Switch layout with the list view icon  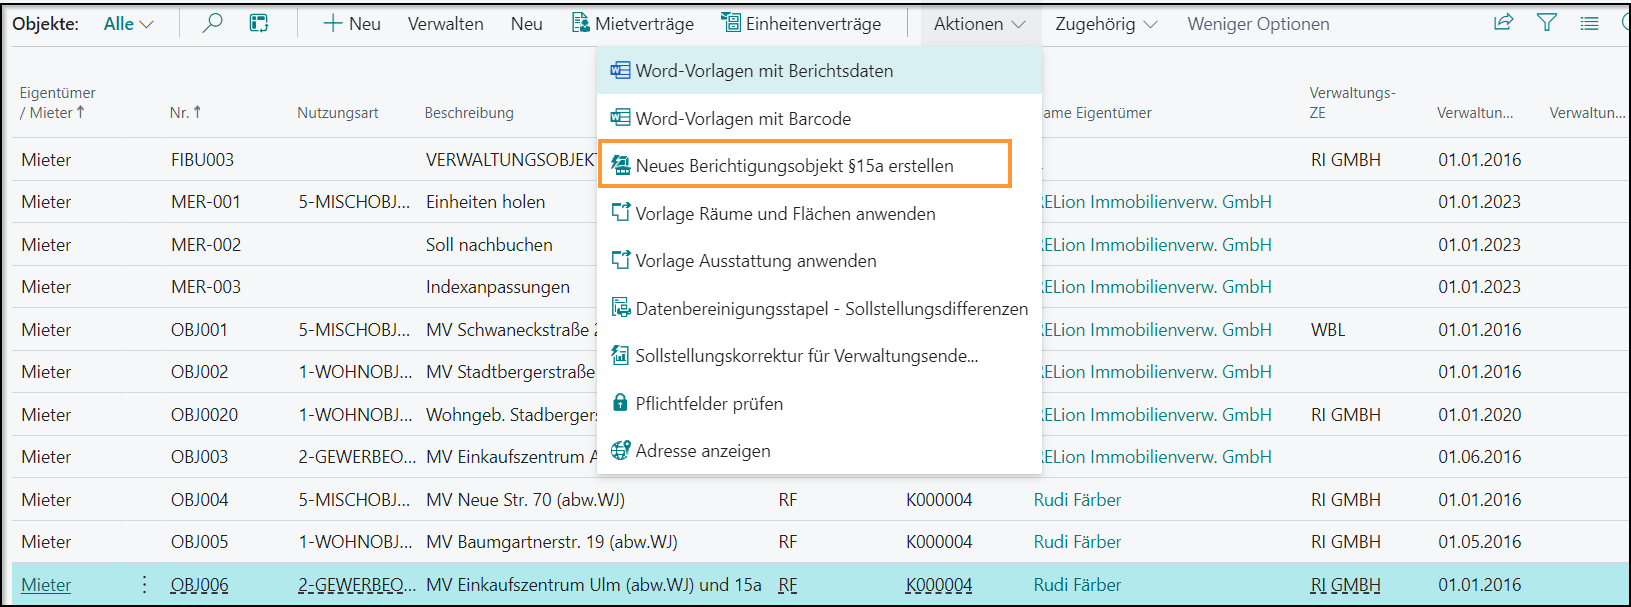(x=1589, y=23)
